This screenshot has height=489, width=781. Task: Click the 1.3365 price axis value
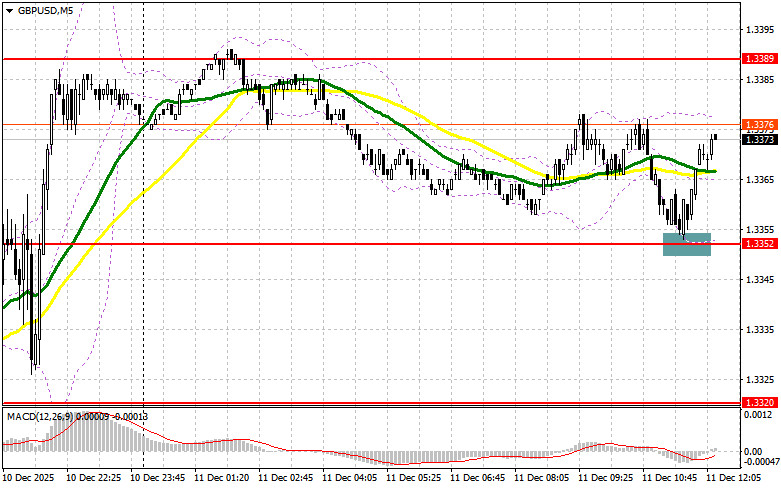(x=760, y=179)
